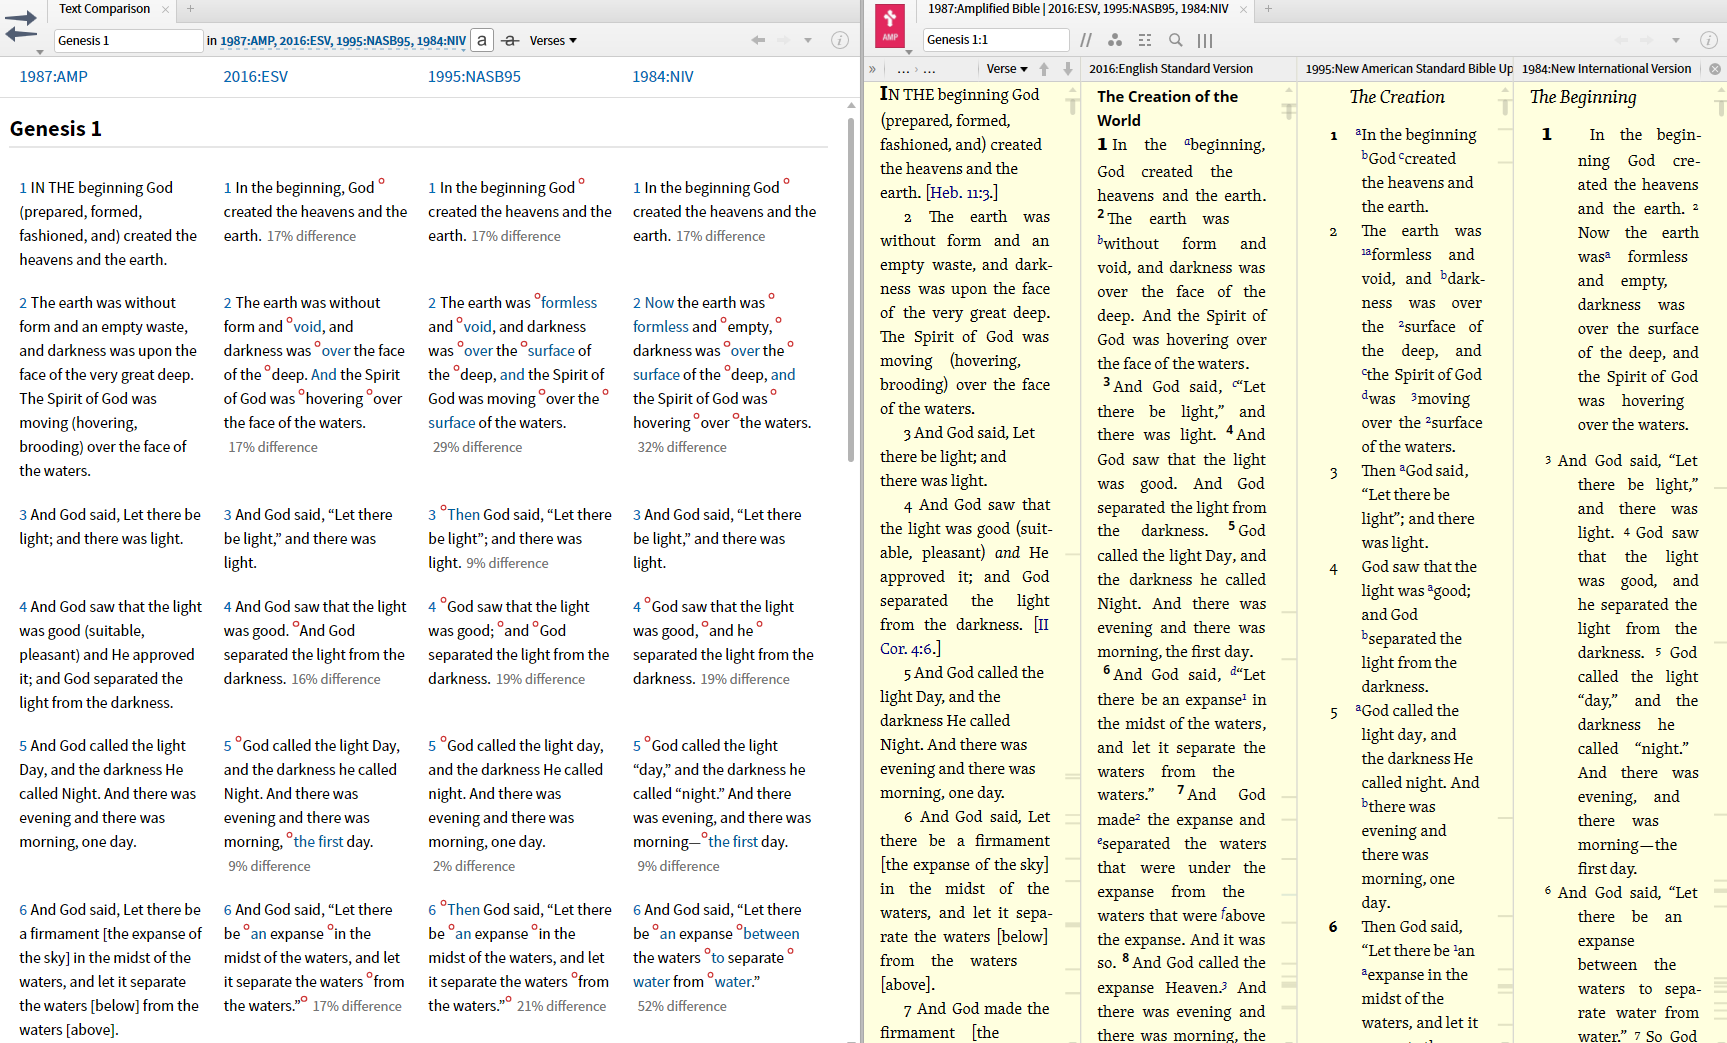The image size is (1727, 1043).
Task: Click the Genesis 1:1 reference box
Action: point(996,40)
